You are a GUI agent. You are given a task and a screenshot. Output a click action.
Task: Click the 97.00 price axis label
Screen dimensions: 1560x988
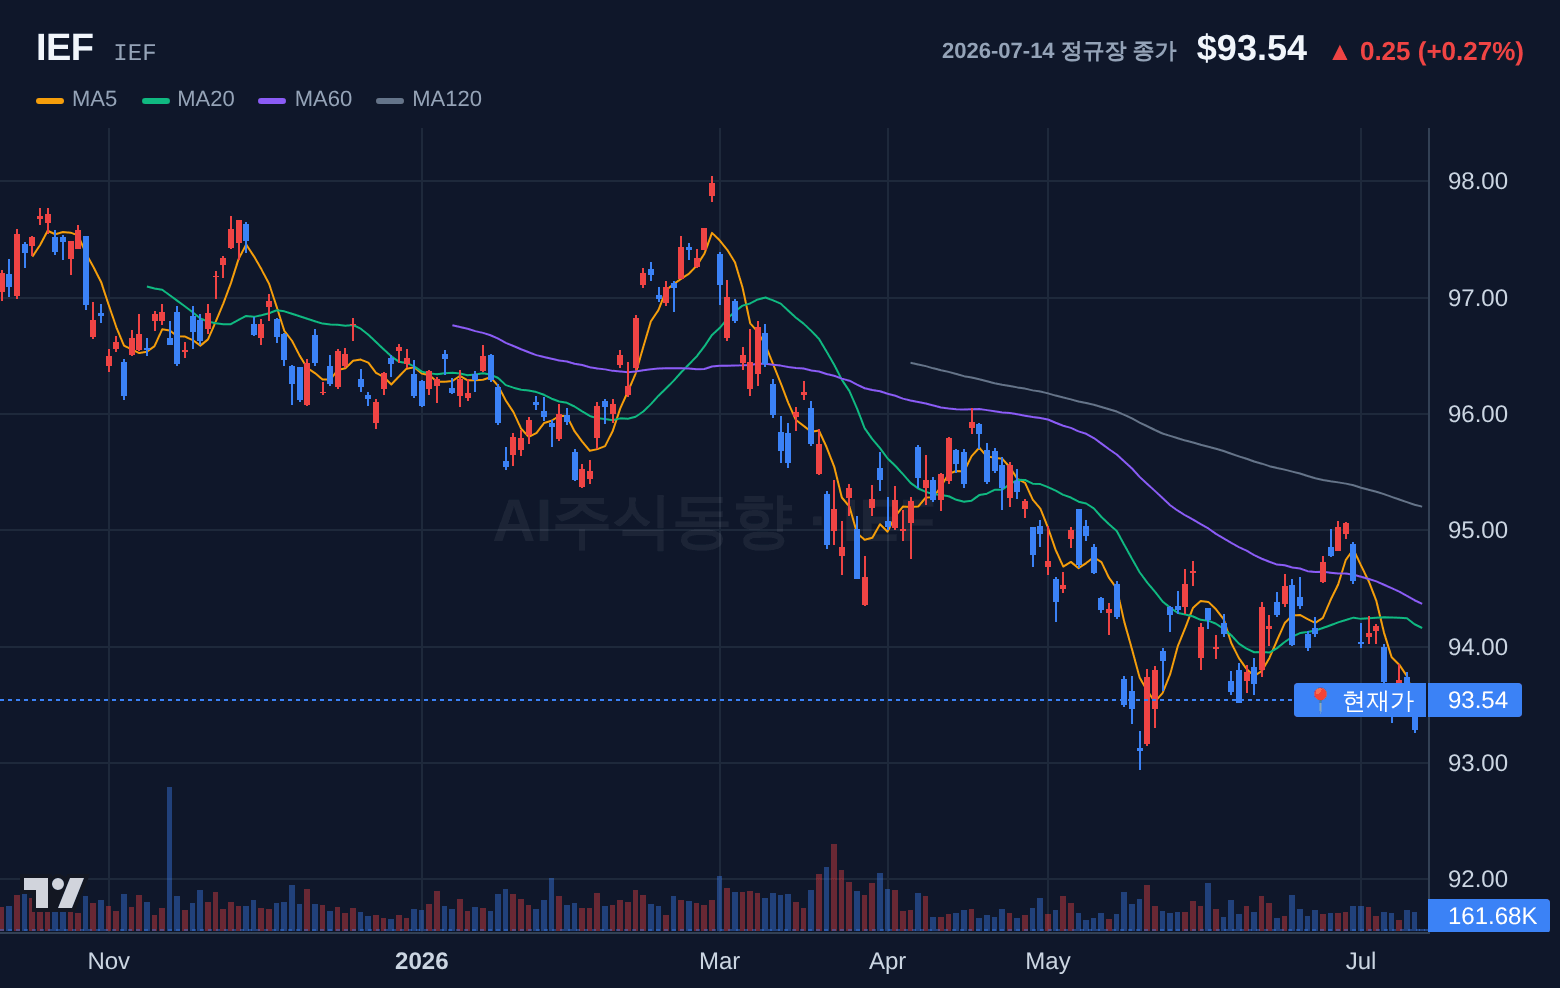[x=1478, y=298]
